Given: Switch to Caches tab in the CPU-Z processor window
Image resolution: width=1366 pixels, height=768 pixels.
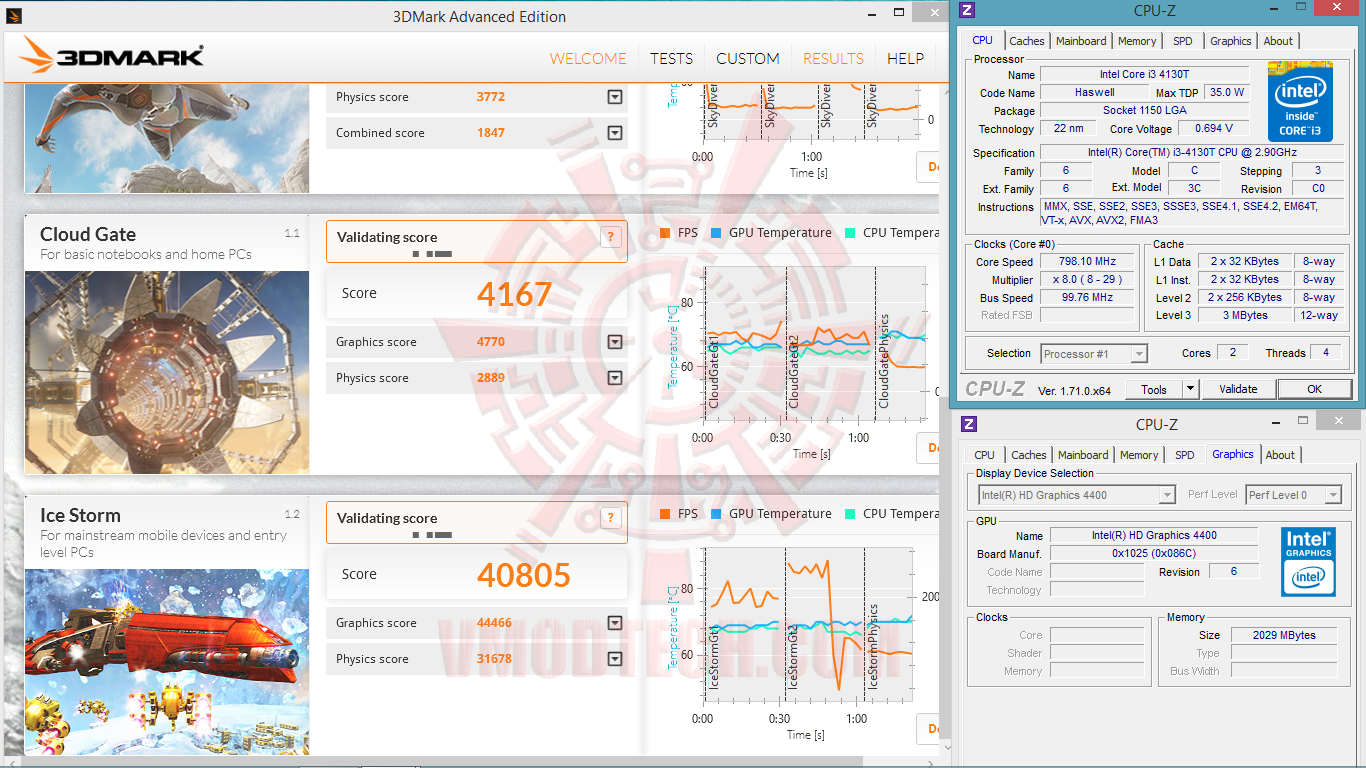Looking at the screenshot, I should [x=1027, y=41].
